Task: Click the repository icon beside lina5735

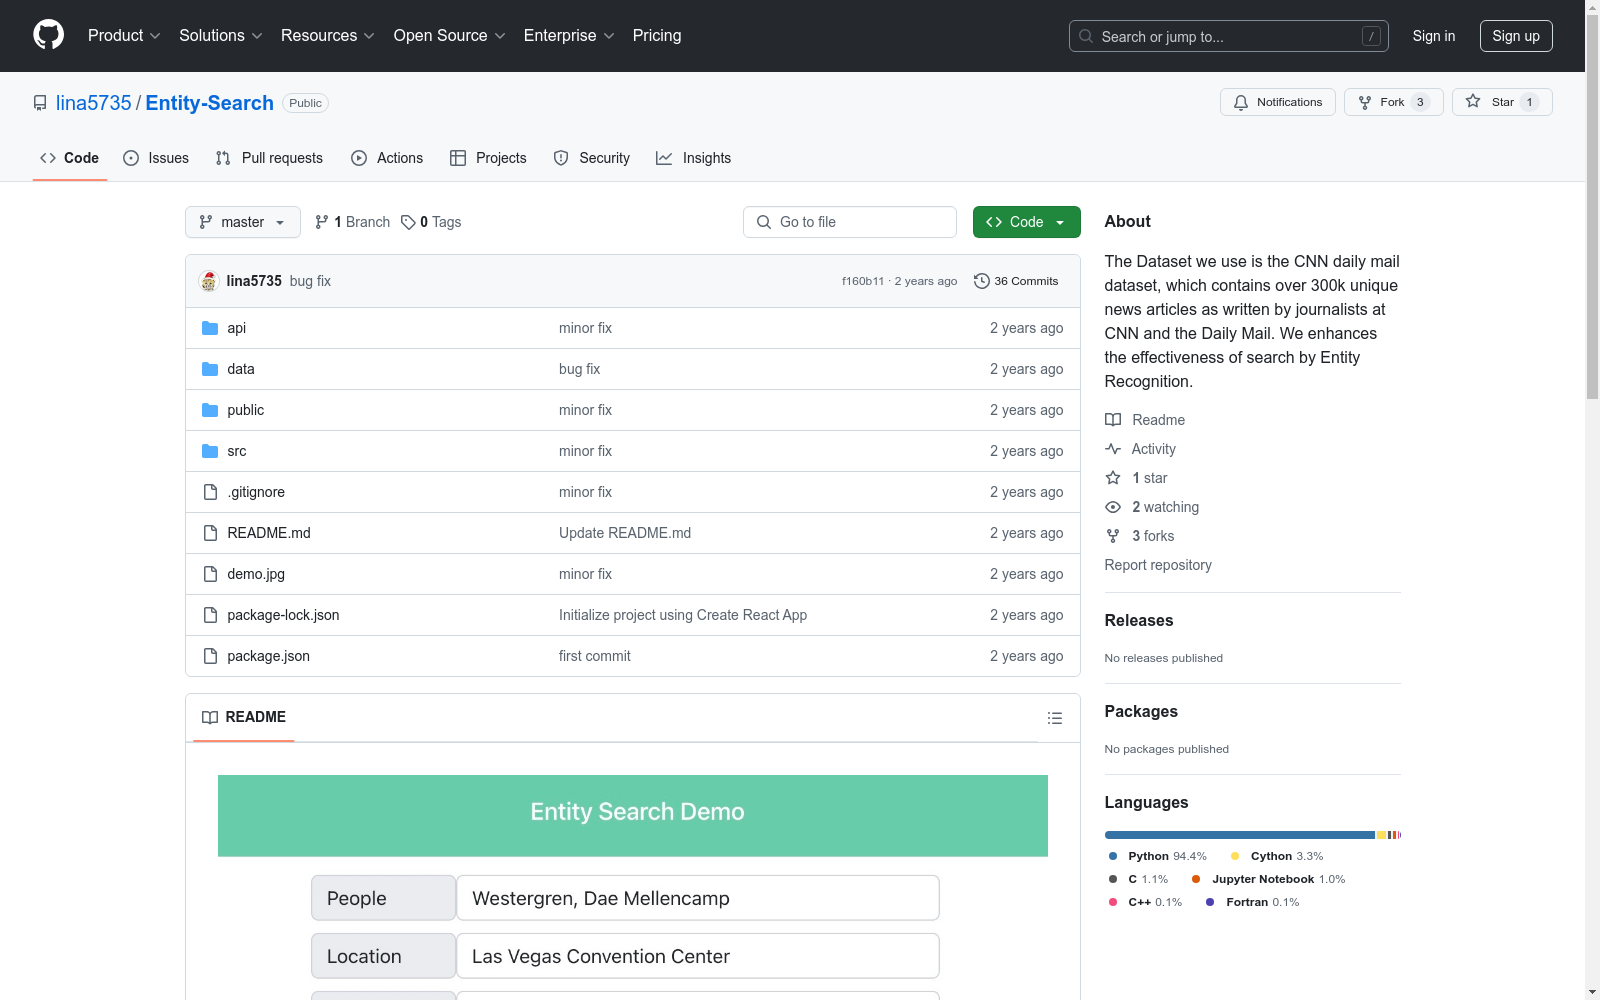Action: point(40,103)
